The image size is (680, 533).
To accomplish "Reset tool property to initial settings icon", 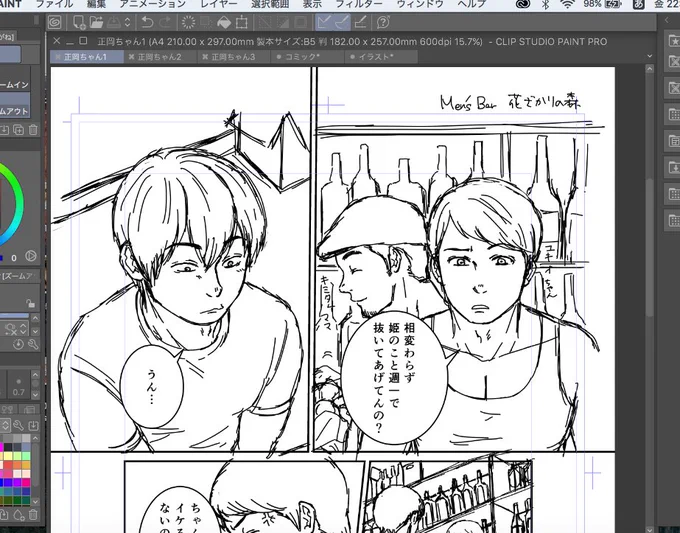I will point(18,345).
